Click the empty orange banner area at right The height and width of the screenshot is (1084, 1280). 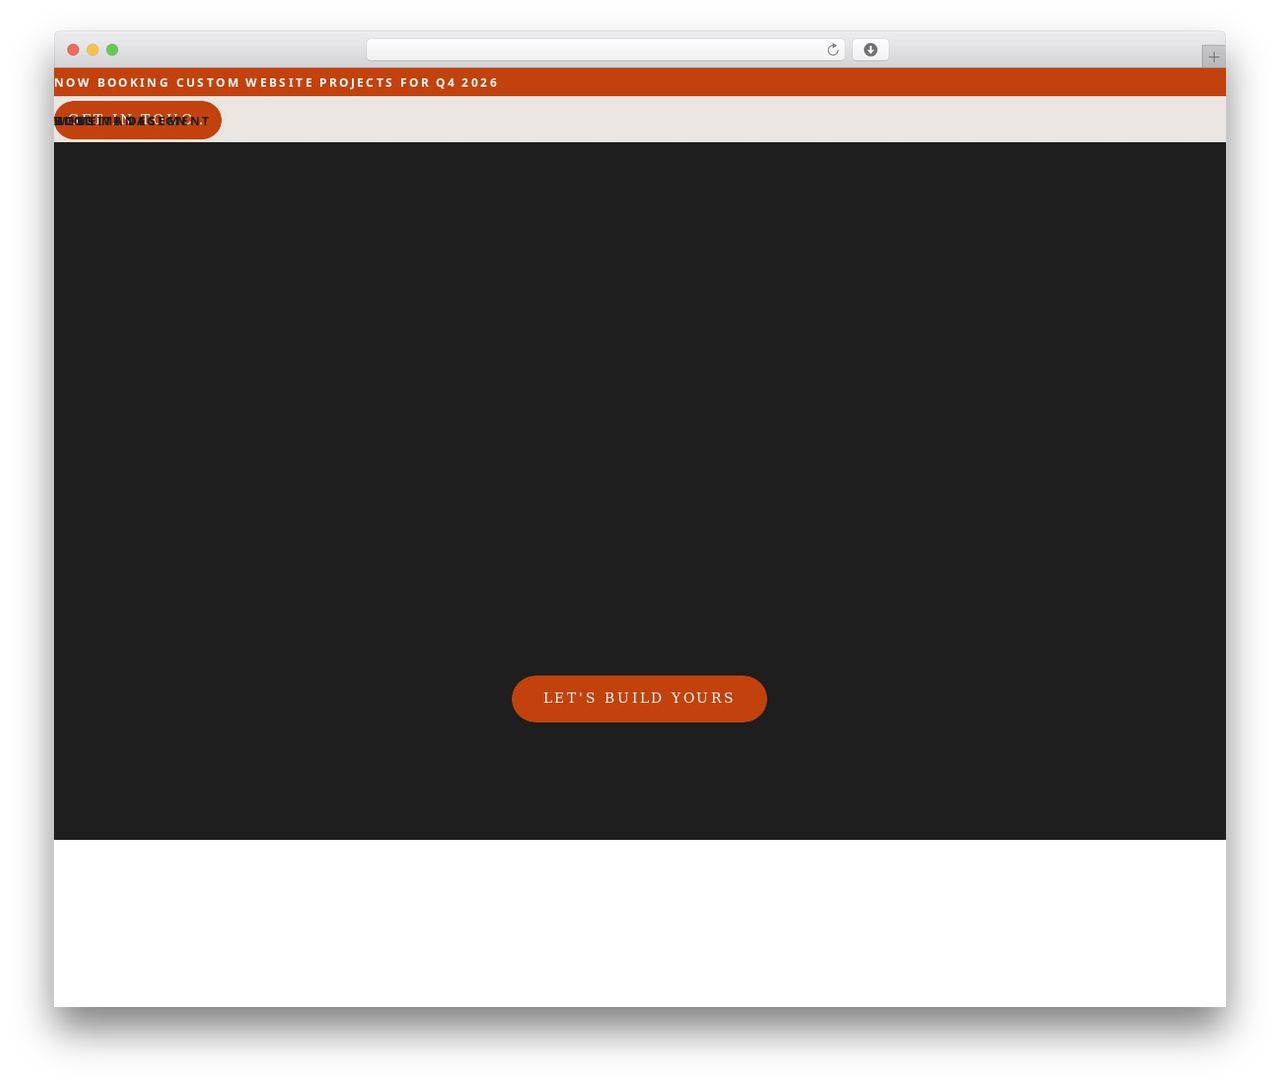click(x=860, y=82)
